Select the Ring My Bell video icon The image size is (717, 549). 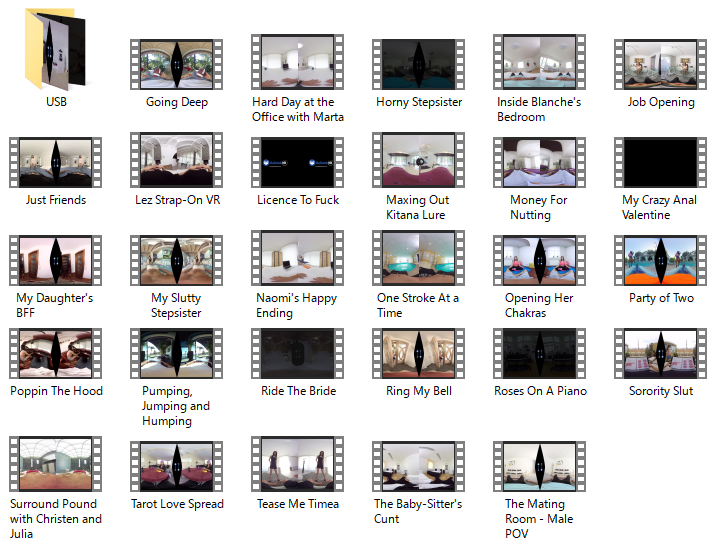pos(419,352)
